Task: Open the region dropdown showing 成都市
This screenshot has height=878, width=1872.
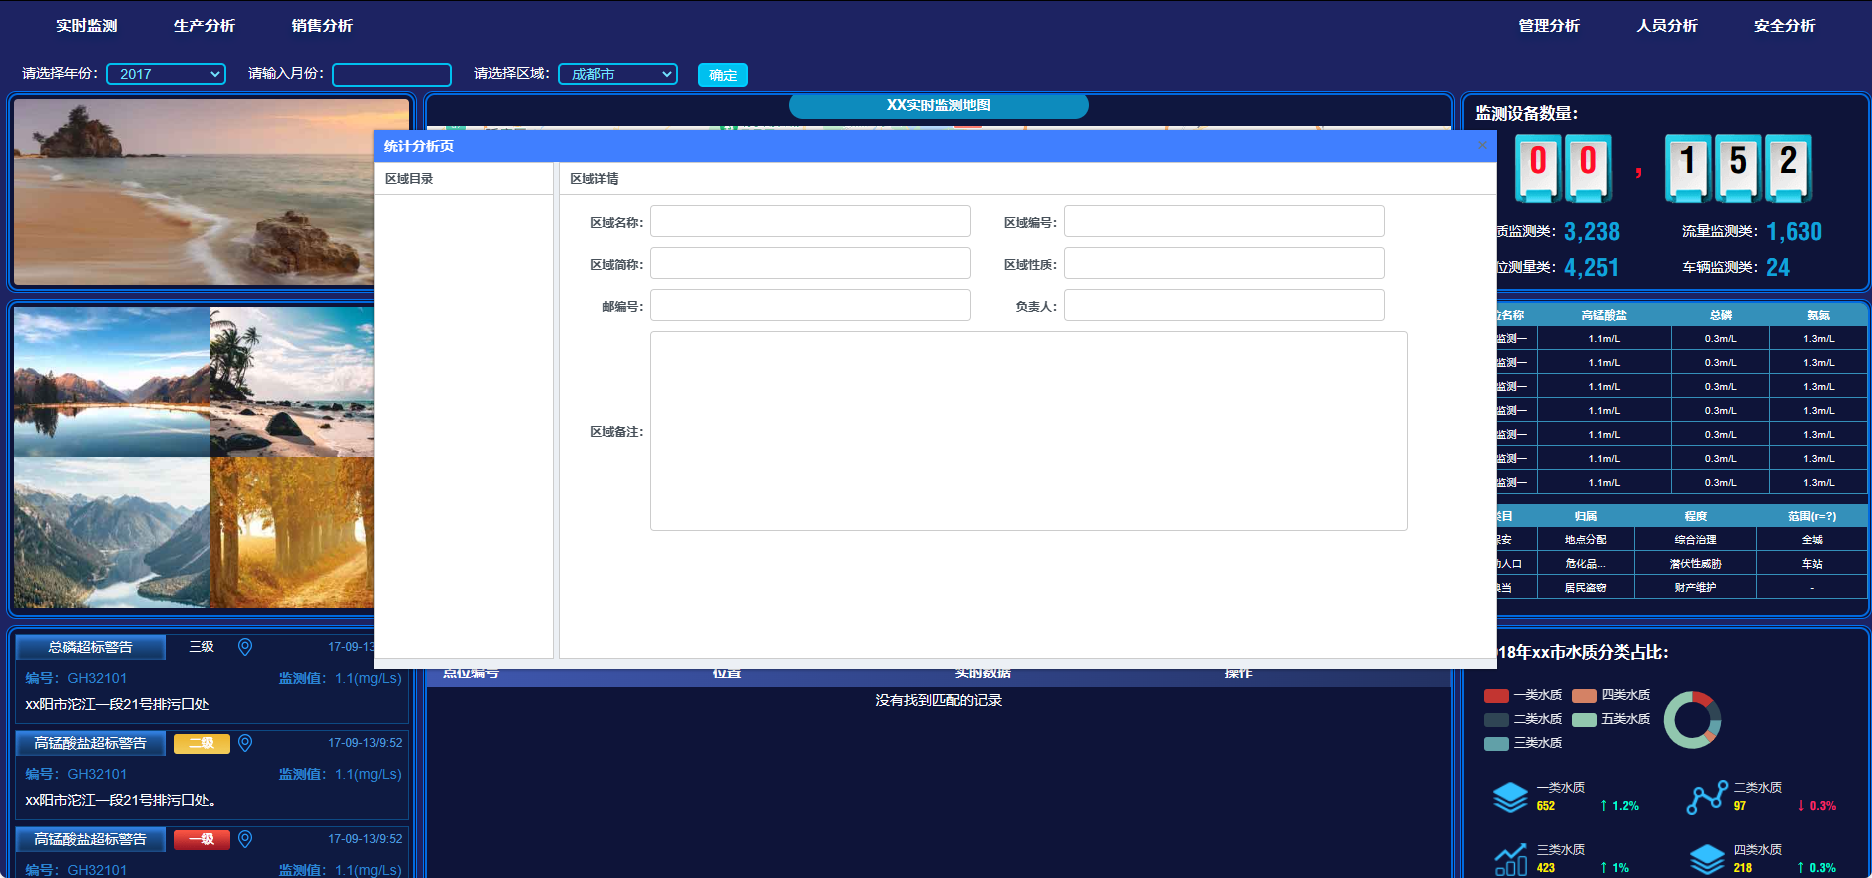Action: [618, 74]
